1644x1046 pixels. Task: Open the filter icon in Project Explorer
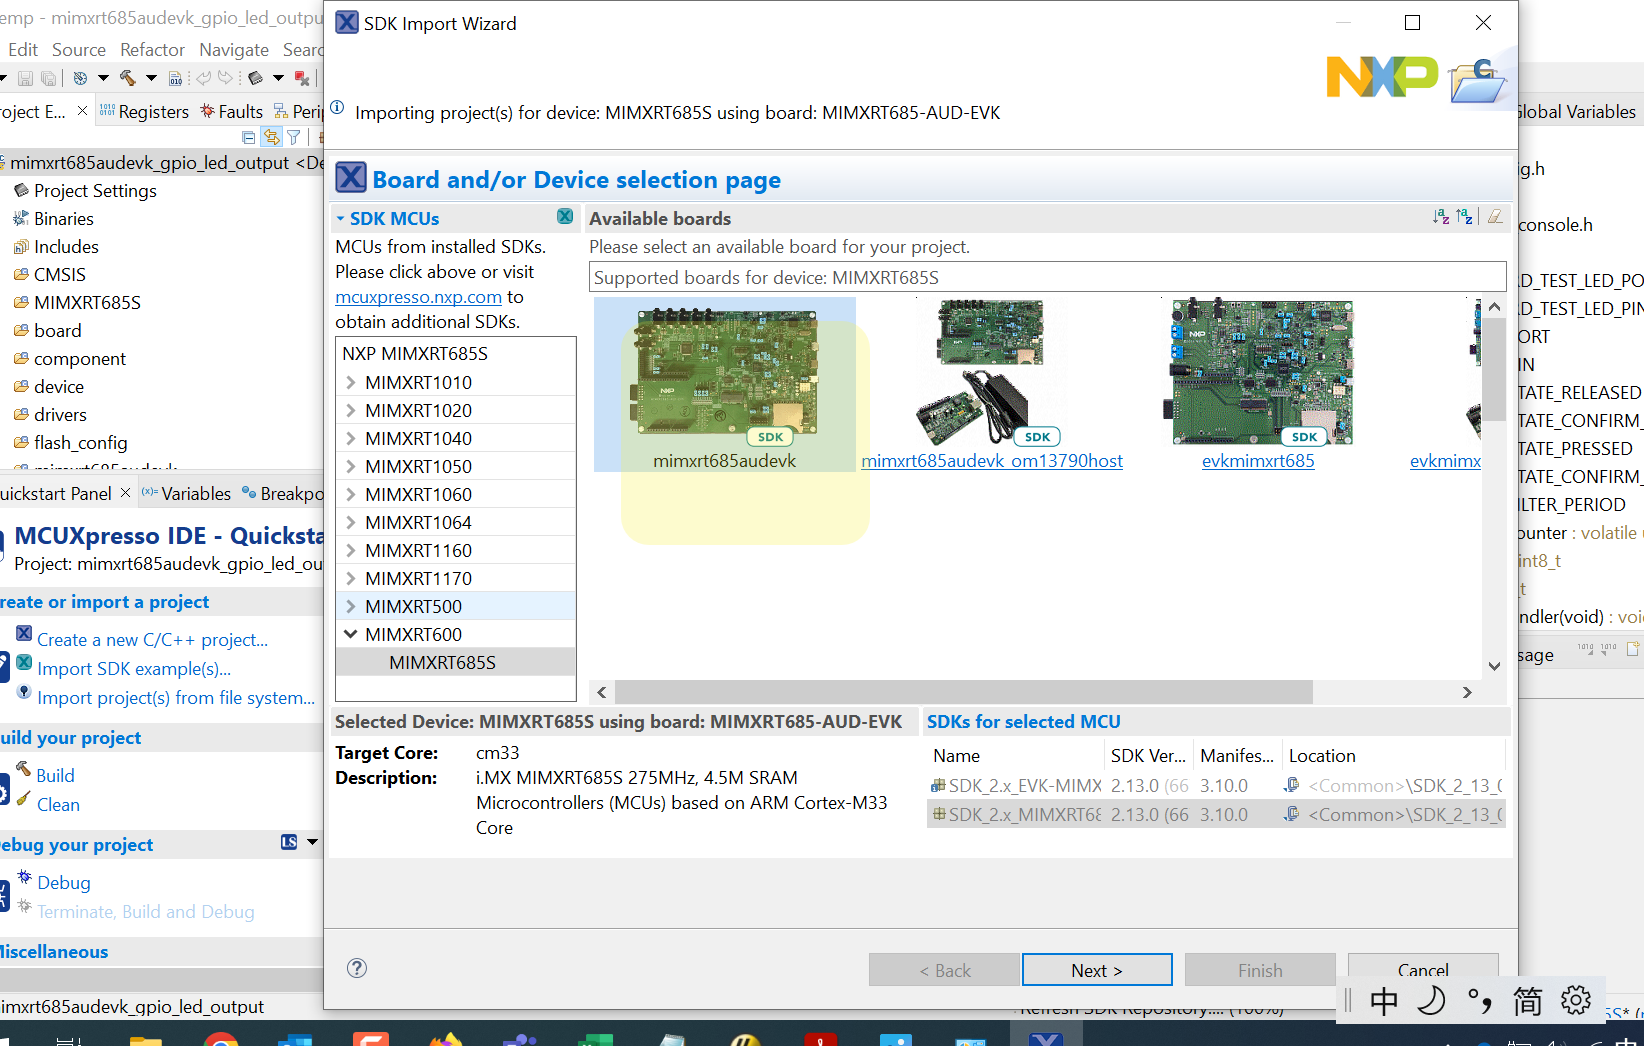tap(293, 137)
